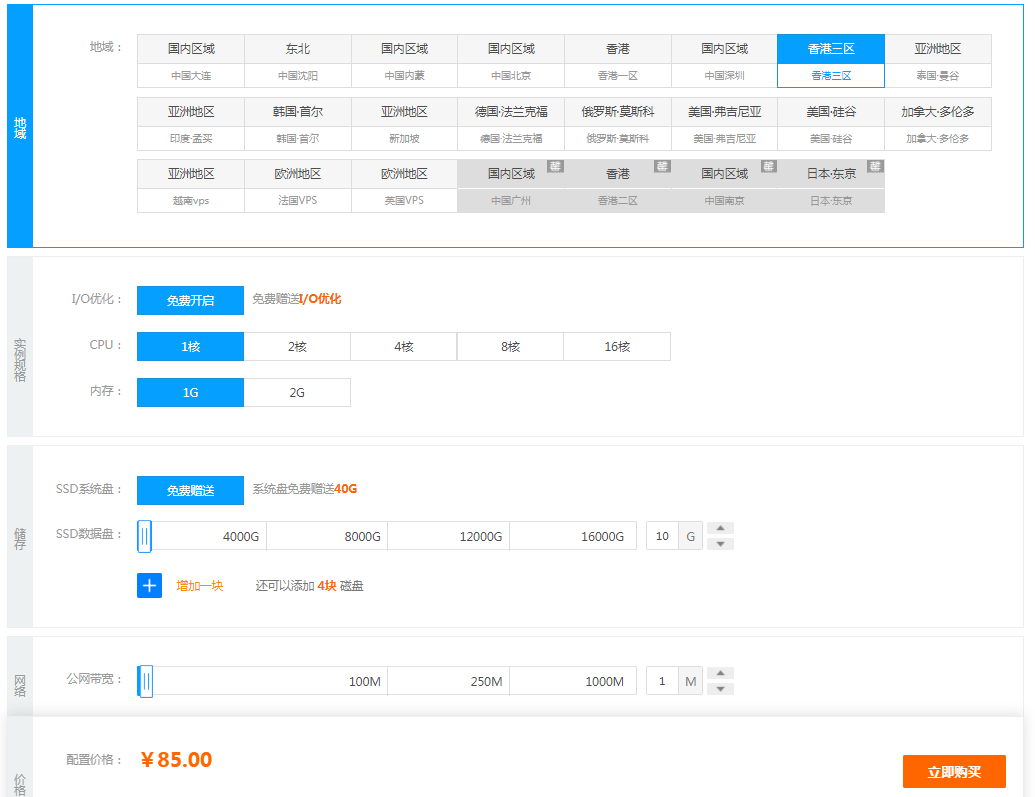The width and height of the screenshot is (1035, 797).
Task: Click the 免费赠送 system disk toggle
Action: 190,490
